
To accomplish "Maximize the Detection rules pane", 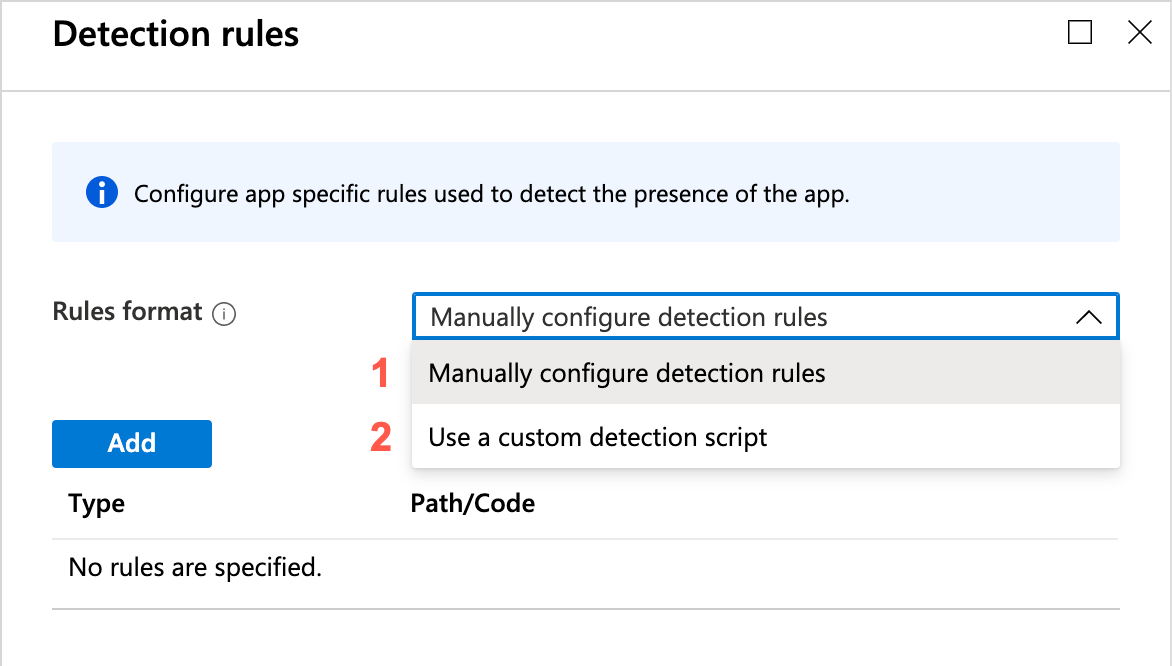I will click(1080, 33).
